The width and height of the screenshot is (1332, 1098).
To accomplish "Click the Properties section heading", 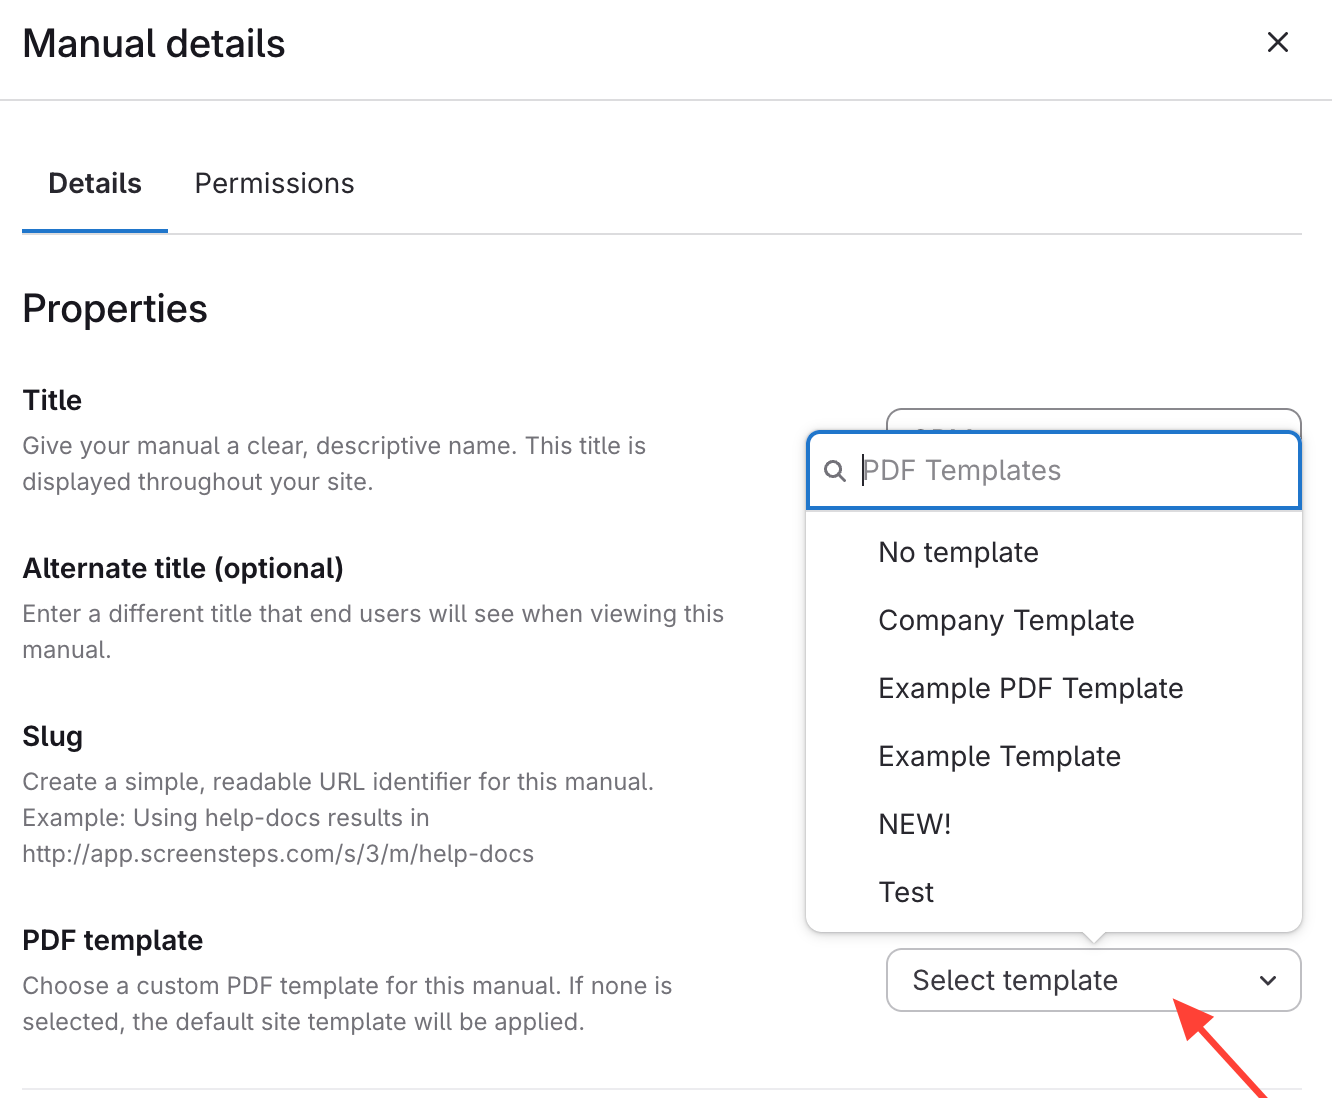I will [115, 309].
